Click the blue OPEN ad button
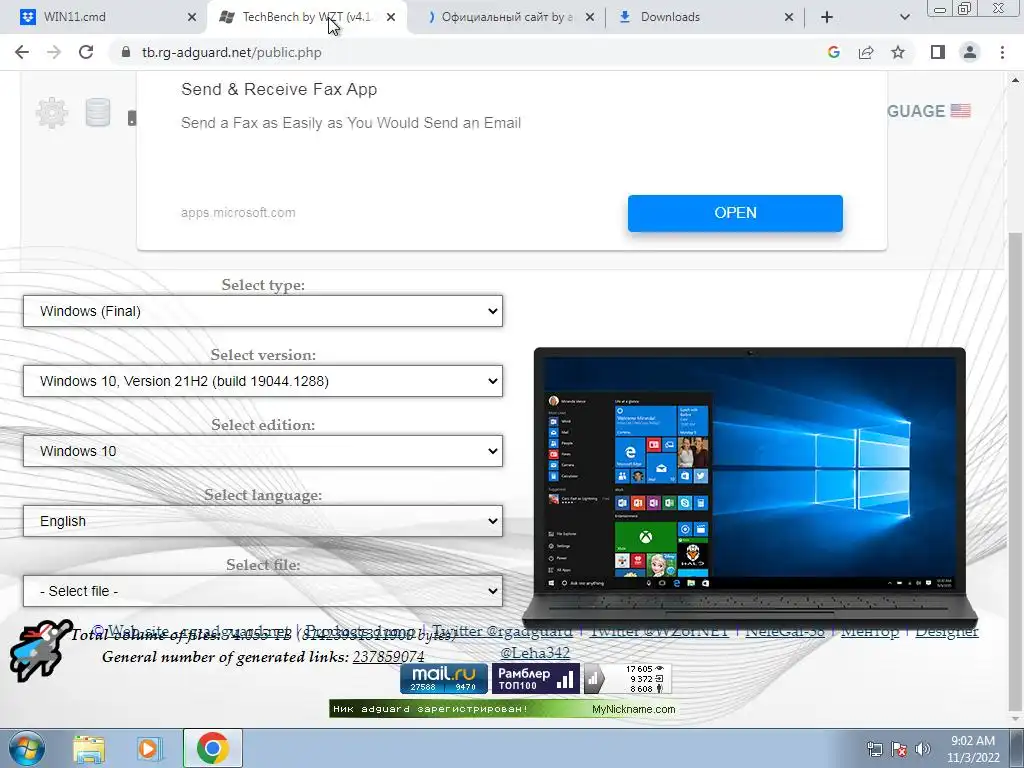The width and height of the screenshot is (1024, 768). pos(735,213)
